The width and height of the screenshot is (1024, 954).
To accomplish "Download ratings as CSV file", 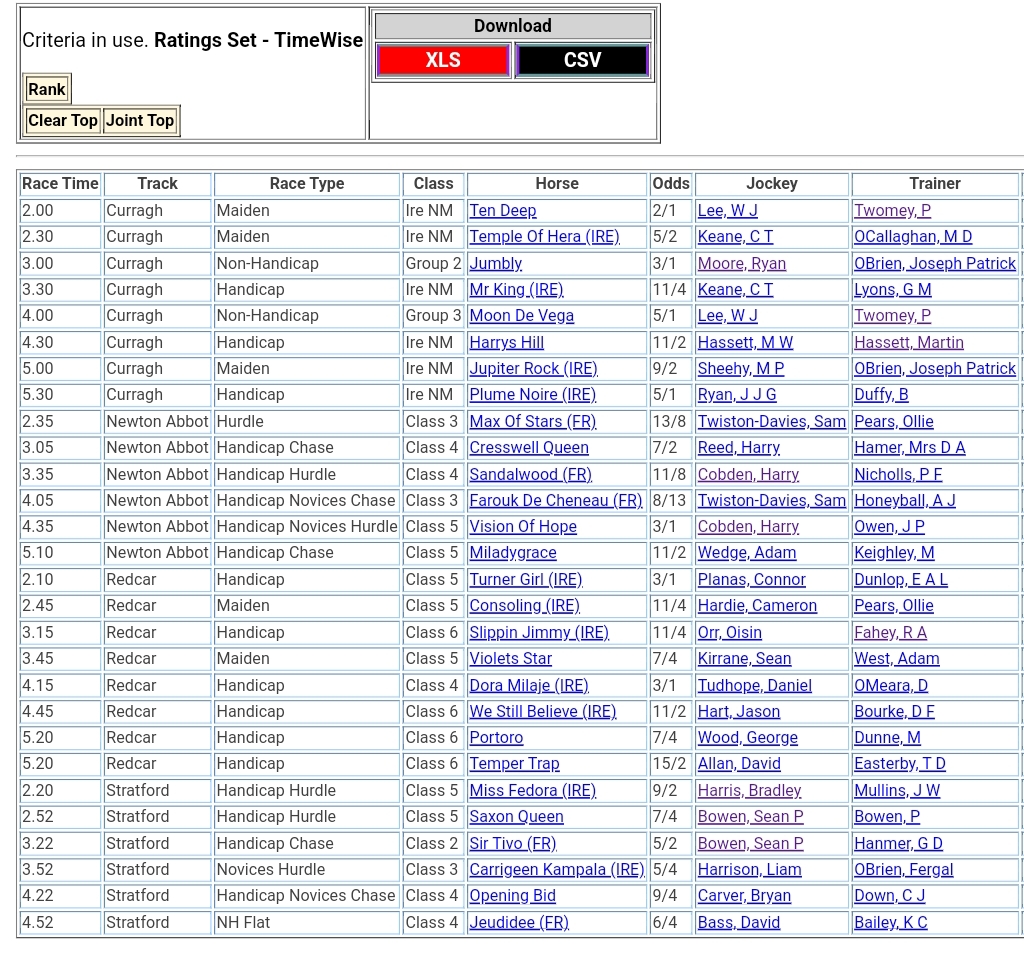I will (x=582, y=60).
